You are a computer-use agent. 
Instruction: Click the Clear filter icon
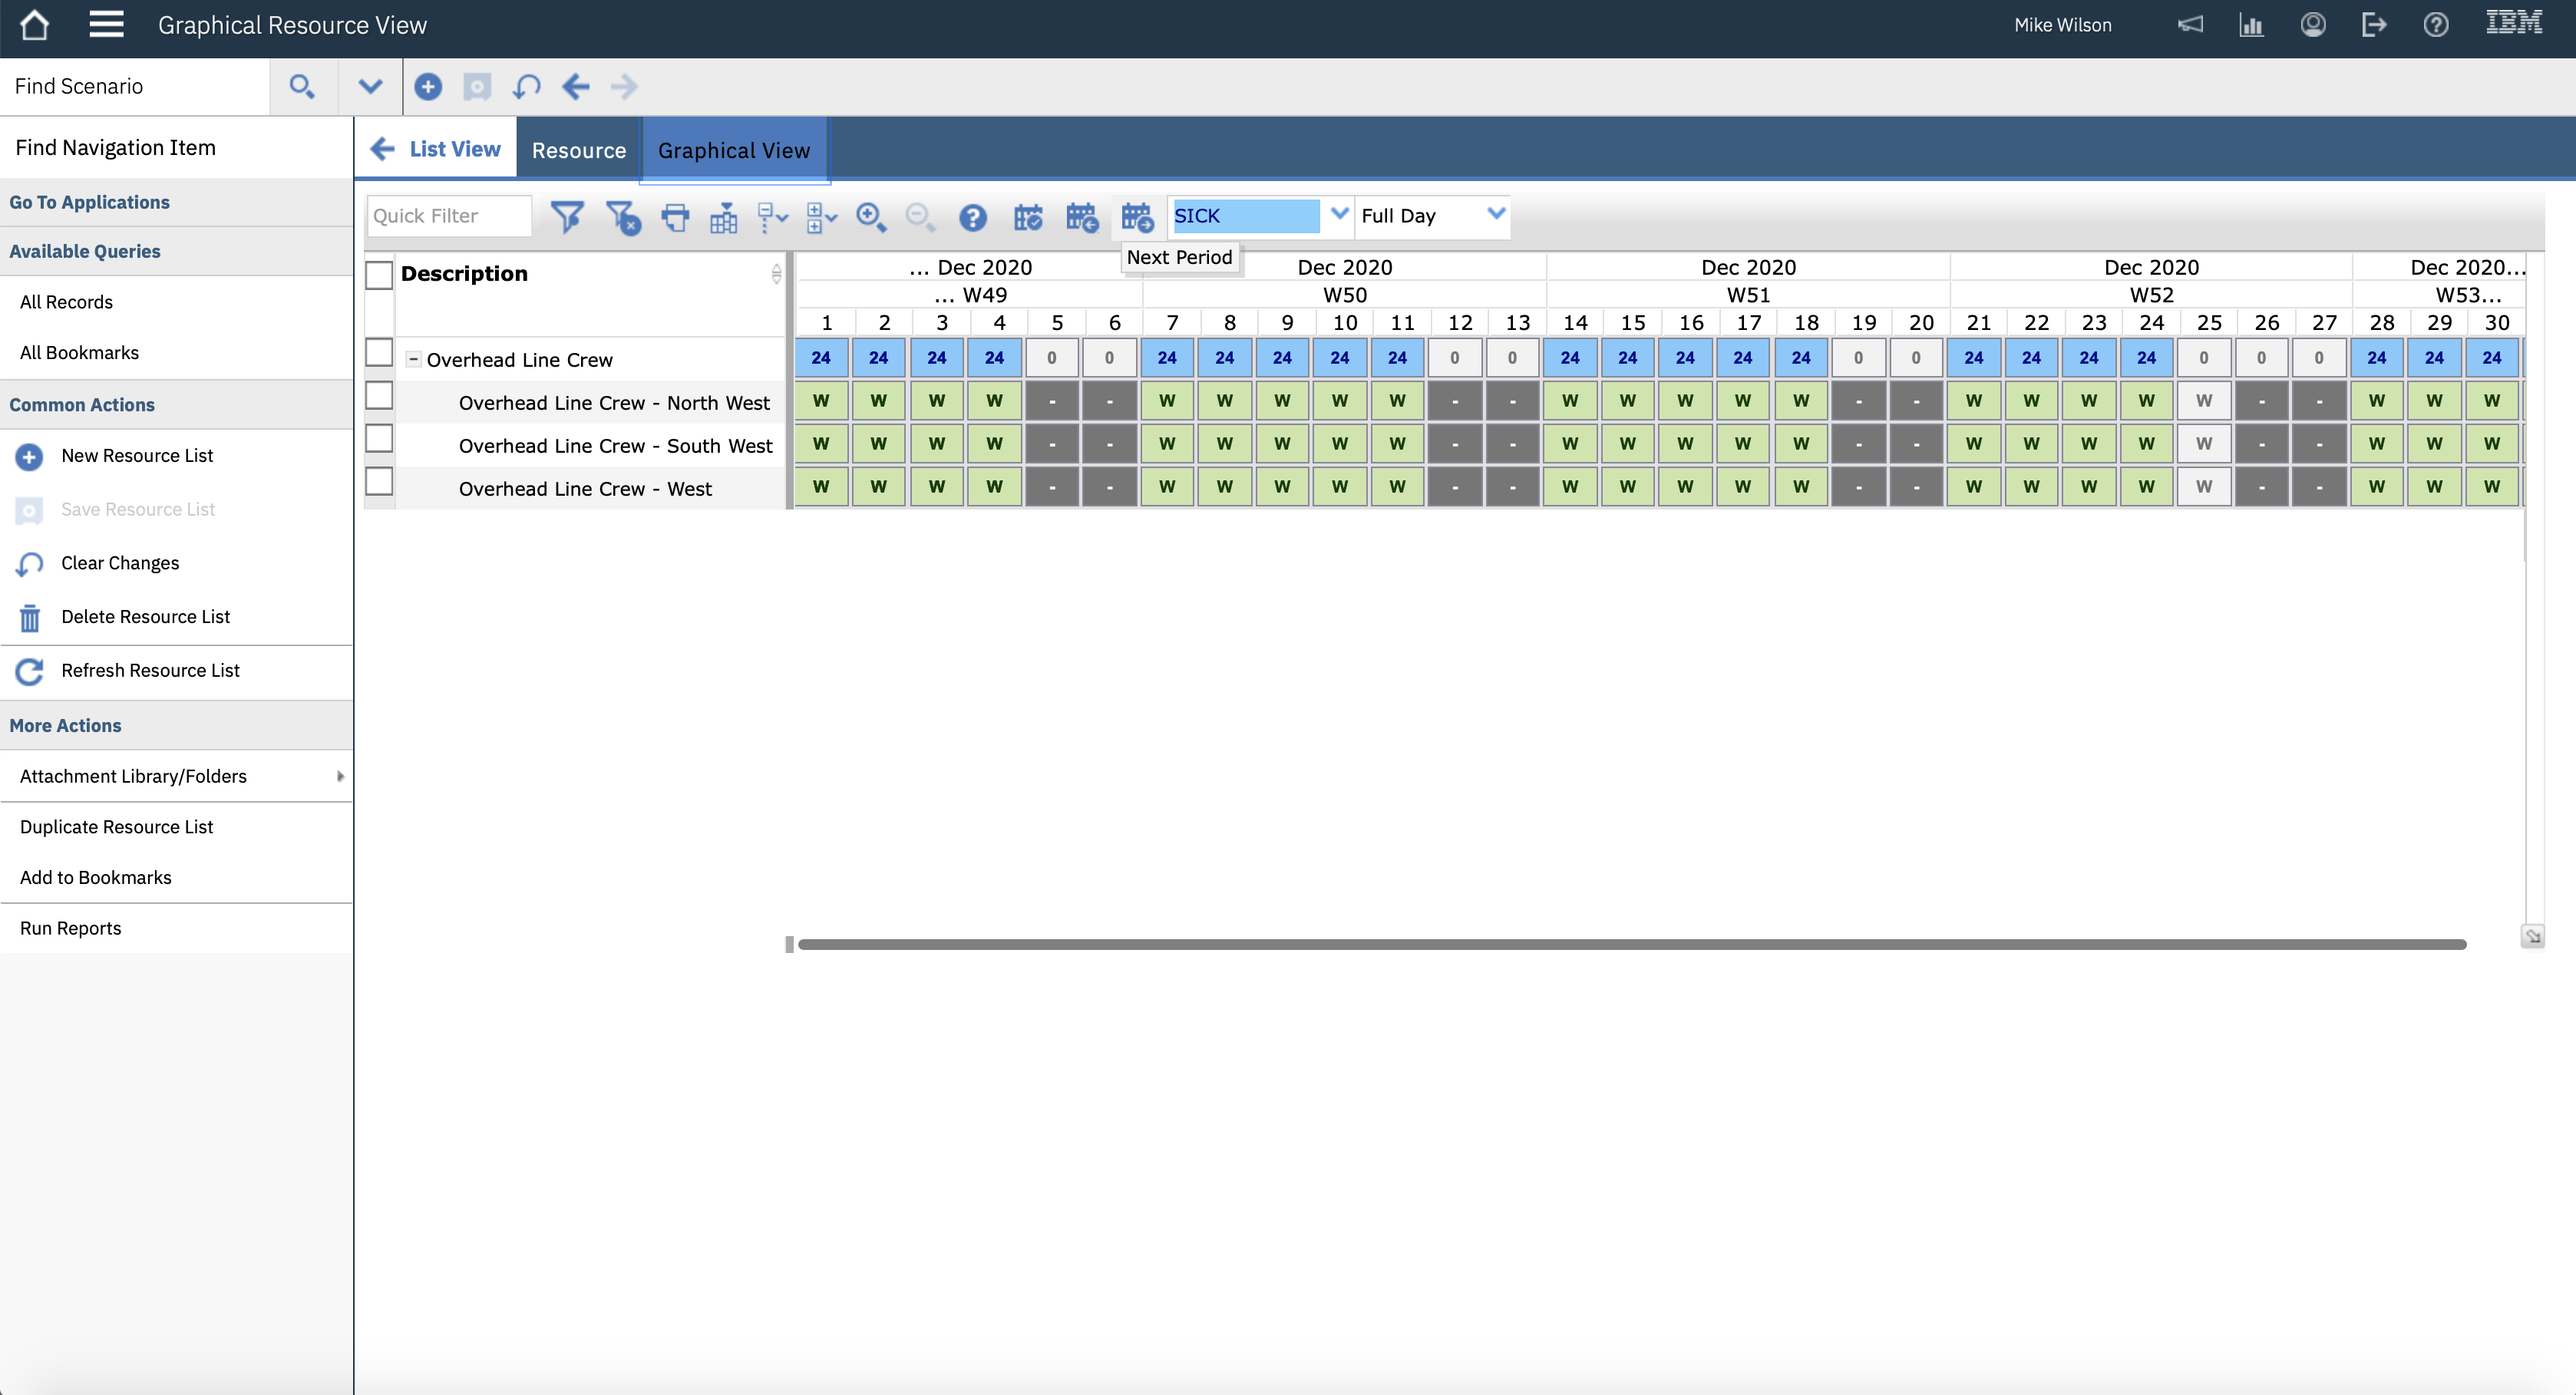(622, 216)
